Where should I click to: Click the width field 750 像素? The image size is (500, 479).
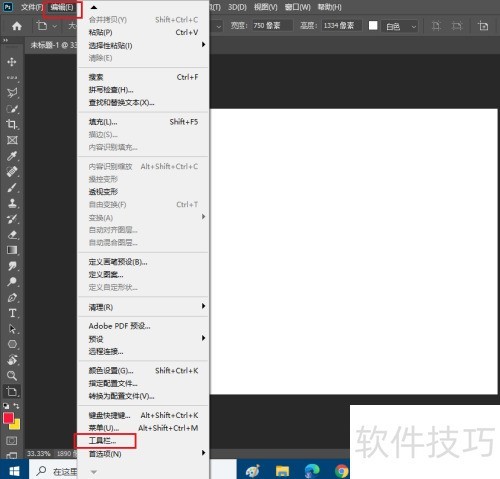click(x=272, y=26)
